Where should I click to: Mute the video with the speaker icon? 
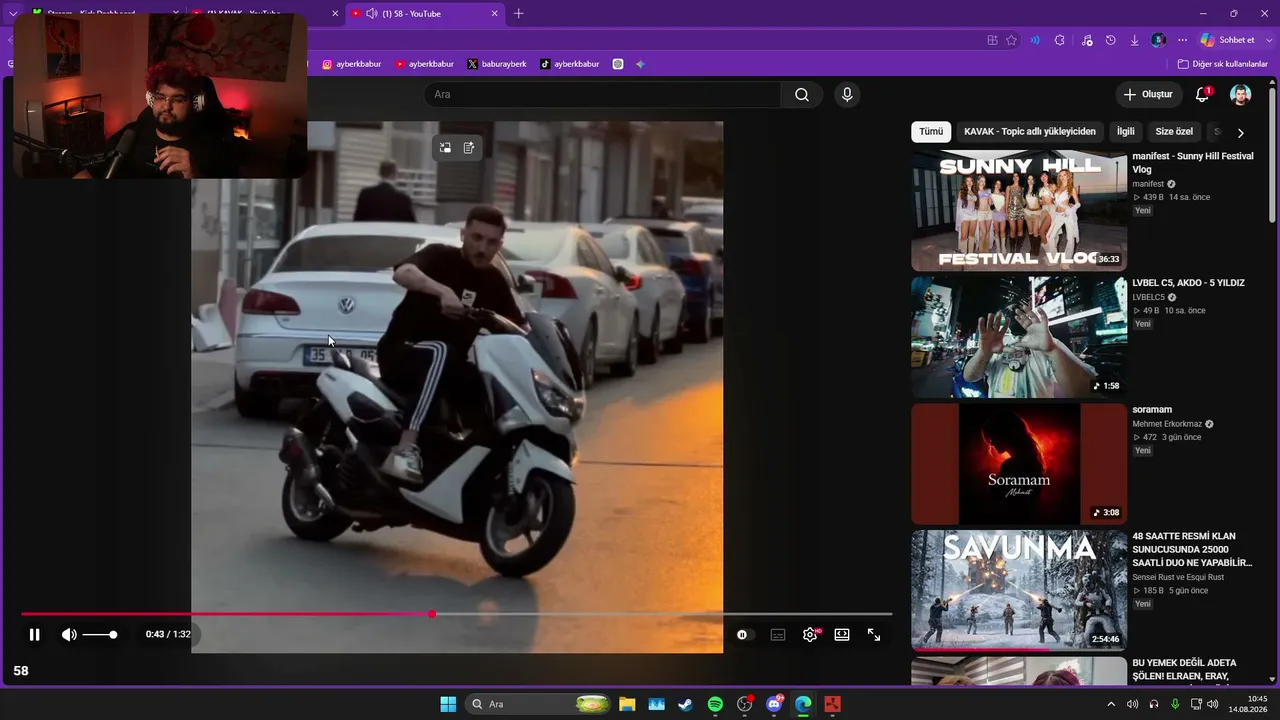click(x=69, y=635)
